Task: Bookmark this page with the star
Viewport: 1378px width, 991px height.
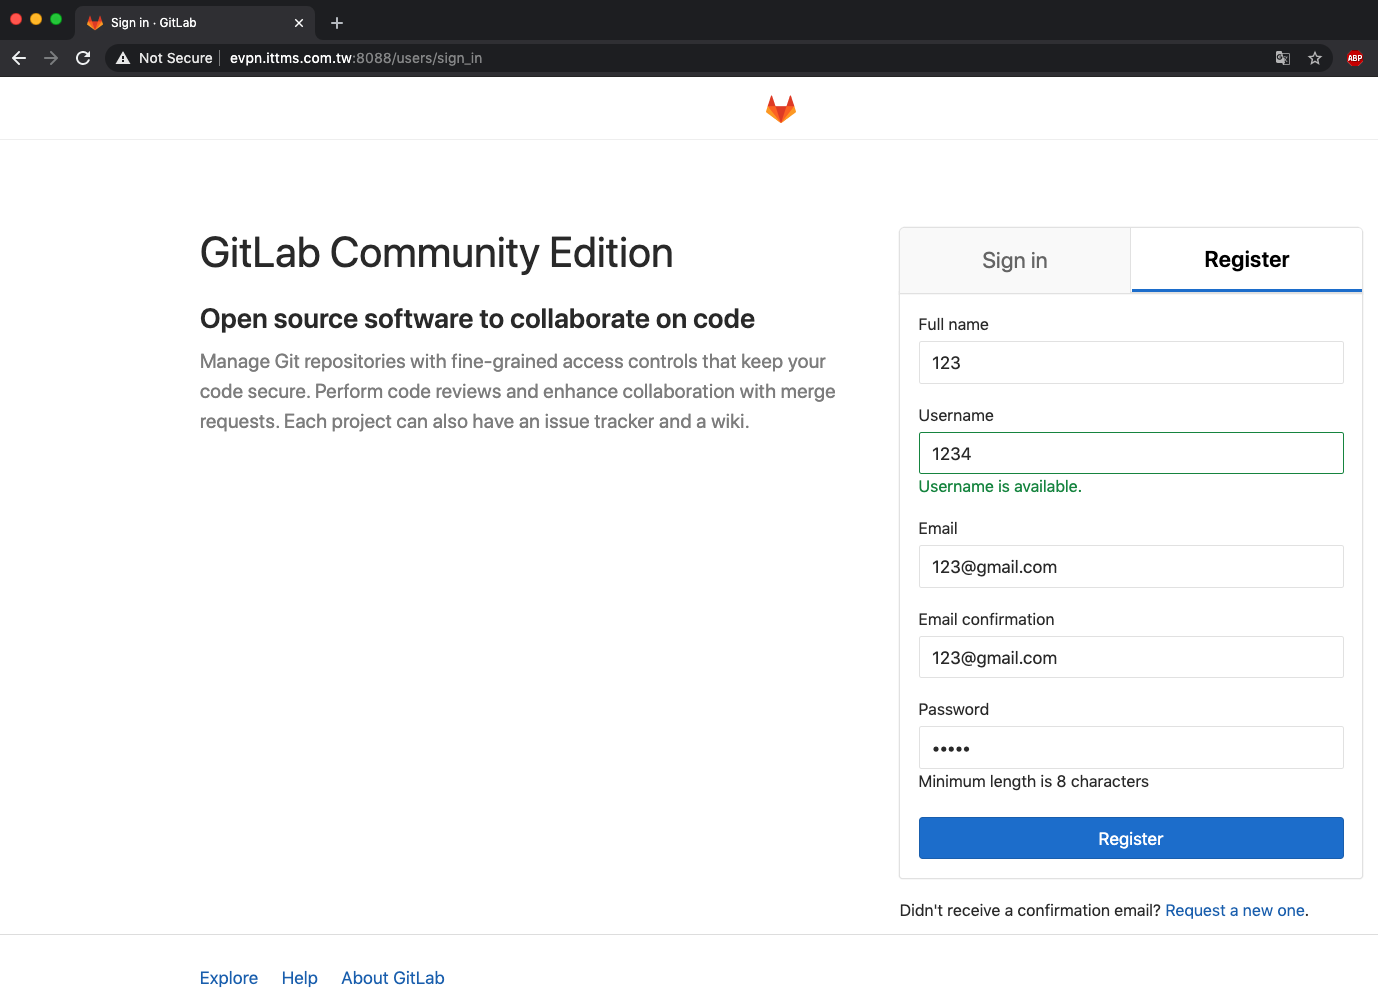Action: tap(1315, 58)
